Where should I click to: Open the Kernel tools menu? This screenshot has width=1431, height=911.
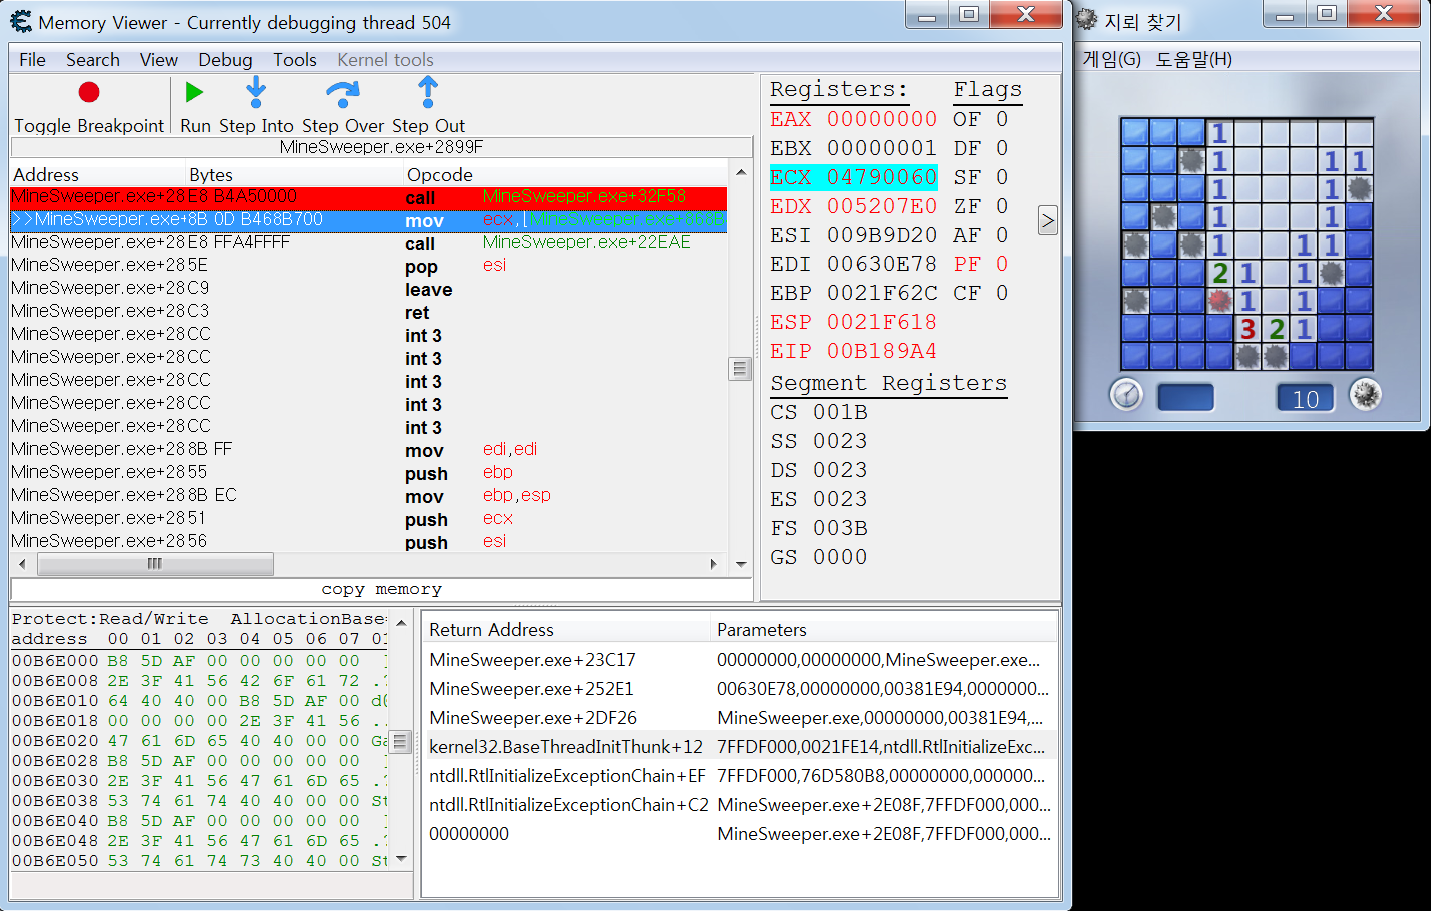pyautogui.click(x=385, y=60)
